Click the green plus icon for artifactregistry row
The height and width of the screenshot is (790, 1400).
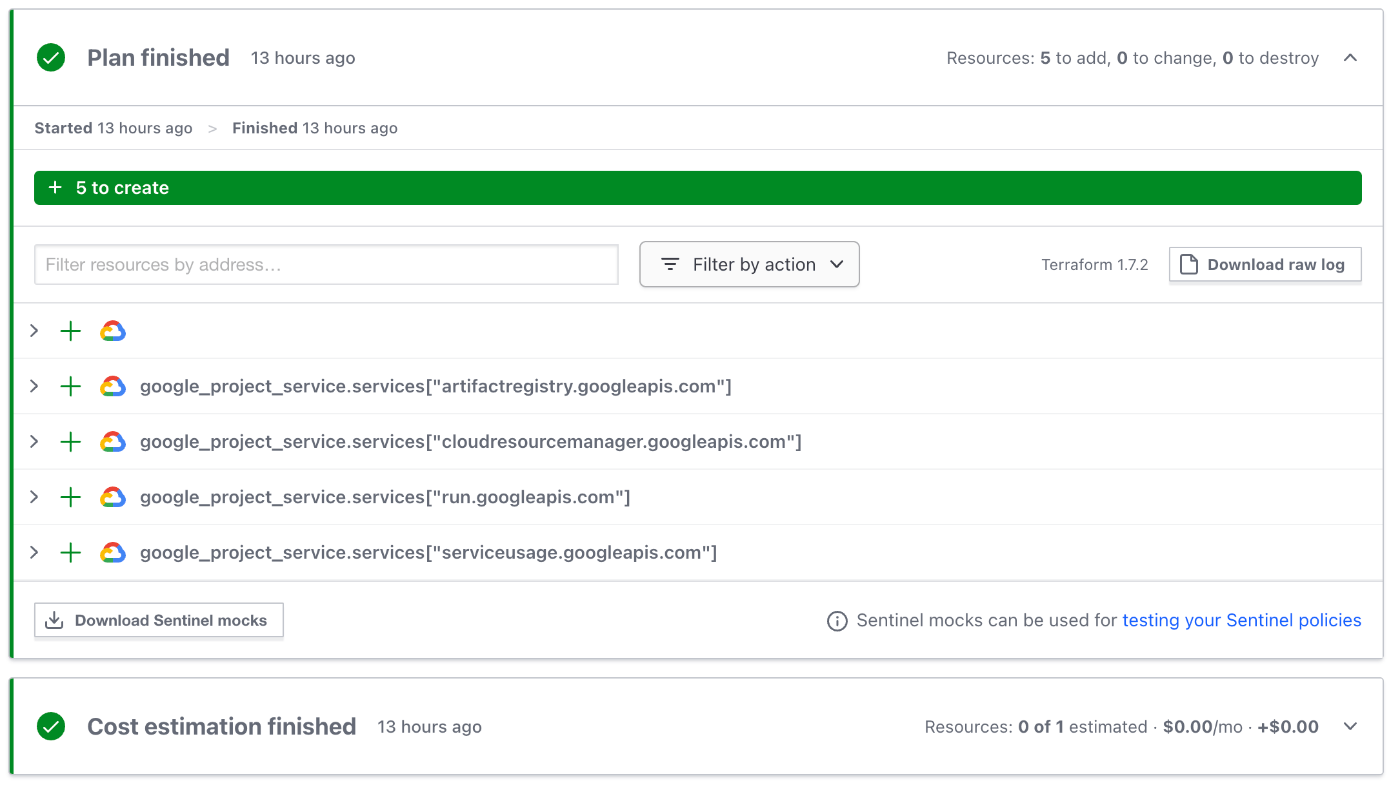click(x=70, y=386)
